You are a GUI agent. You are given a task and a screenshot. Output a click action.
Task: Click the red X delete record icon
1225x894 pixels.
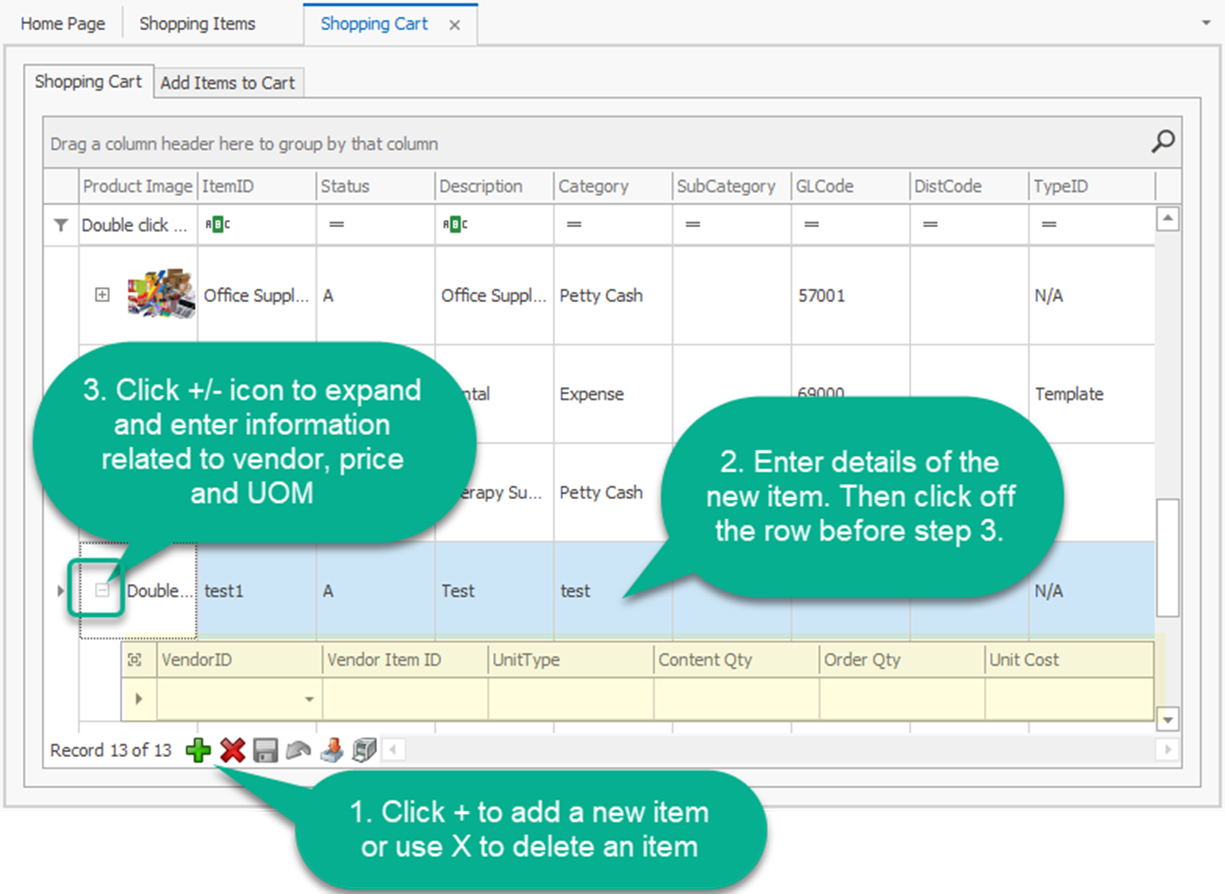click(233, 750)
